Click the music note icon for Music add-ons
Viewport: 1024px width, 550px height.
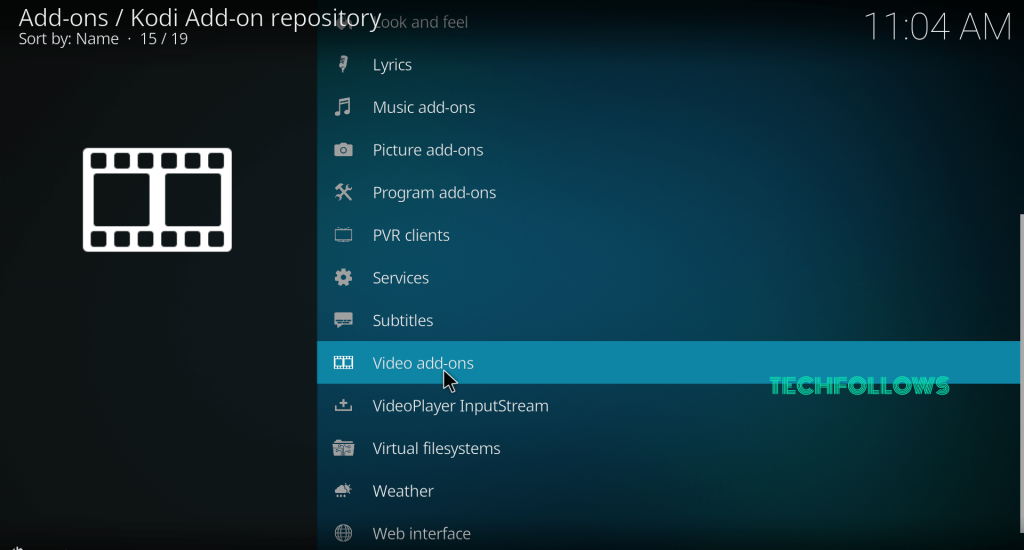click(344, 107)
